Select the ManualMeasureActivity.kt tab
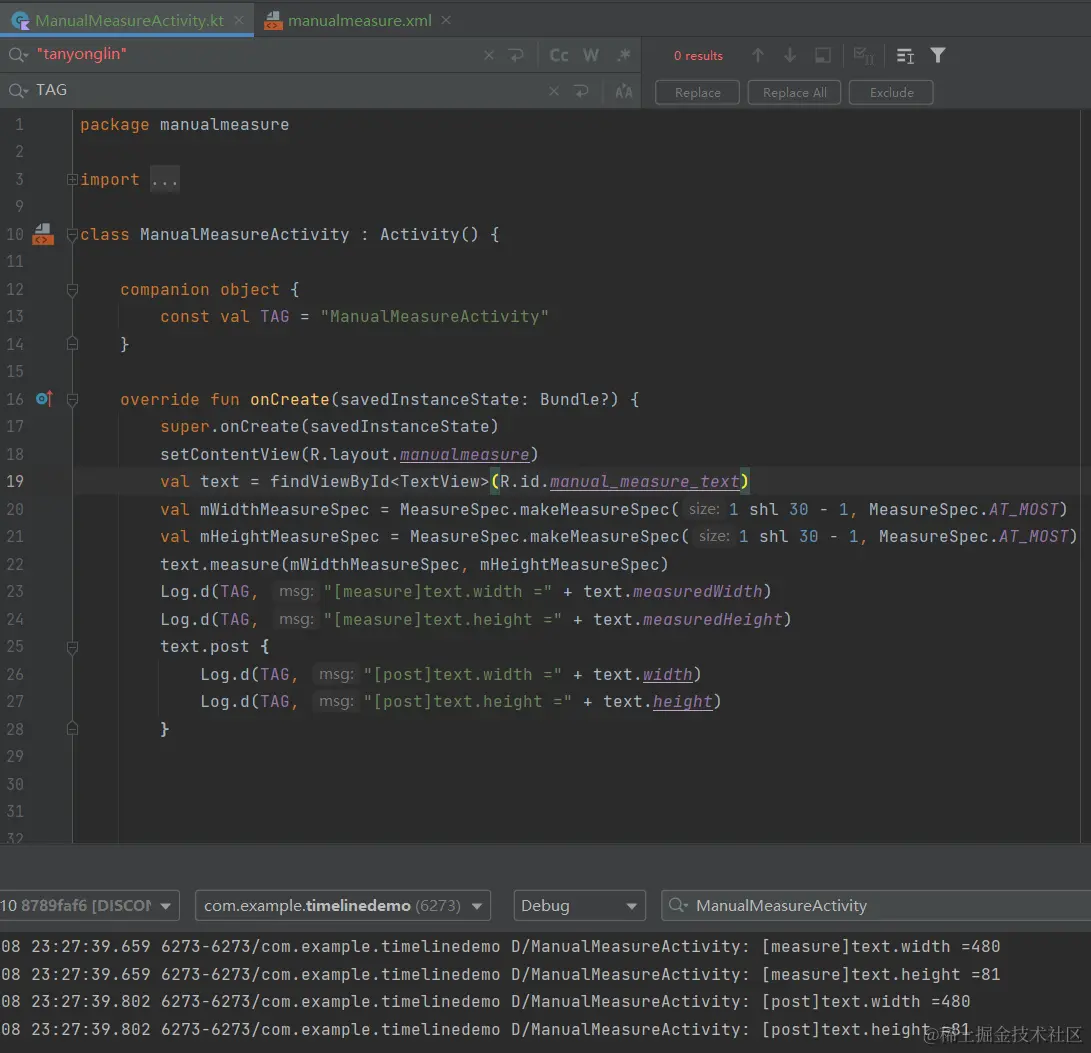Image resolution: width=1091 pixels, height=1053 pixels. (x=128, y=20)
